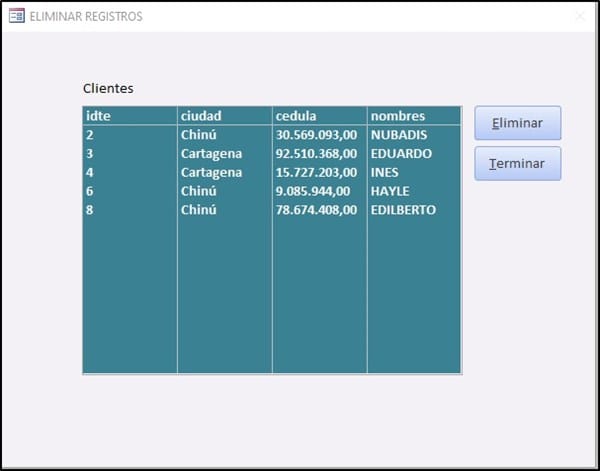Select the idte column header
The image size is (600, 471).
tap(130, 116)
